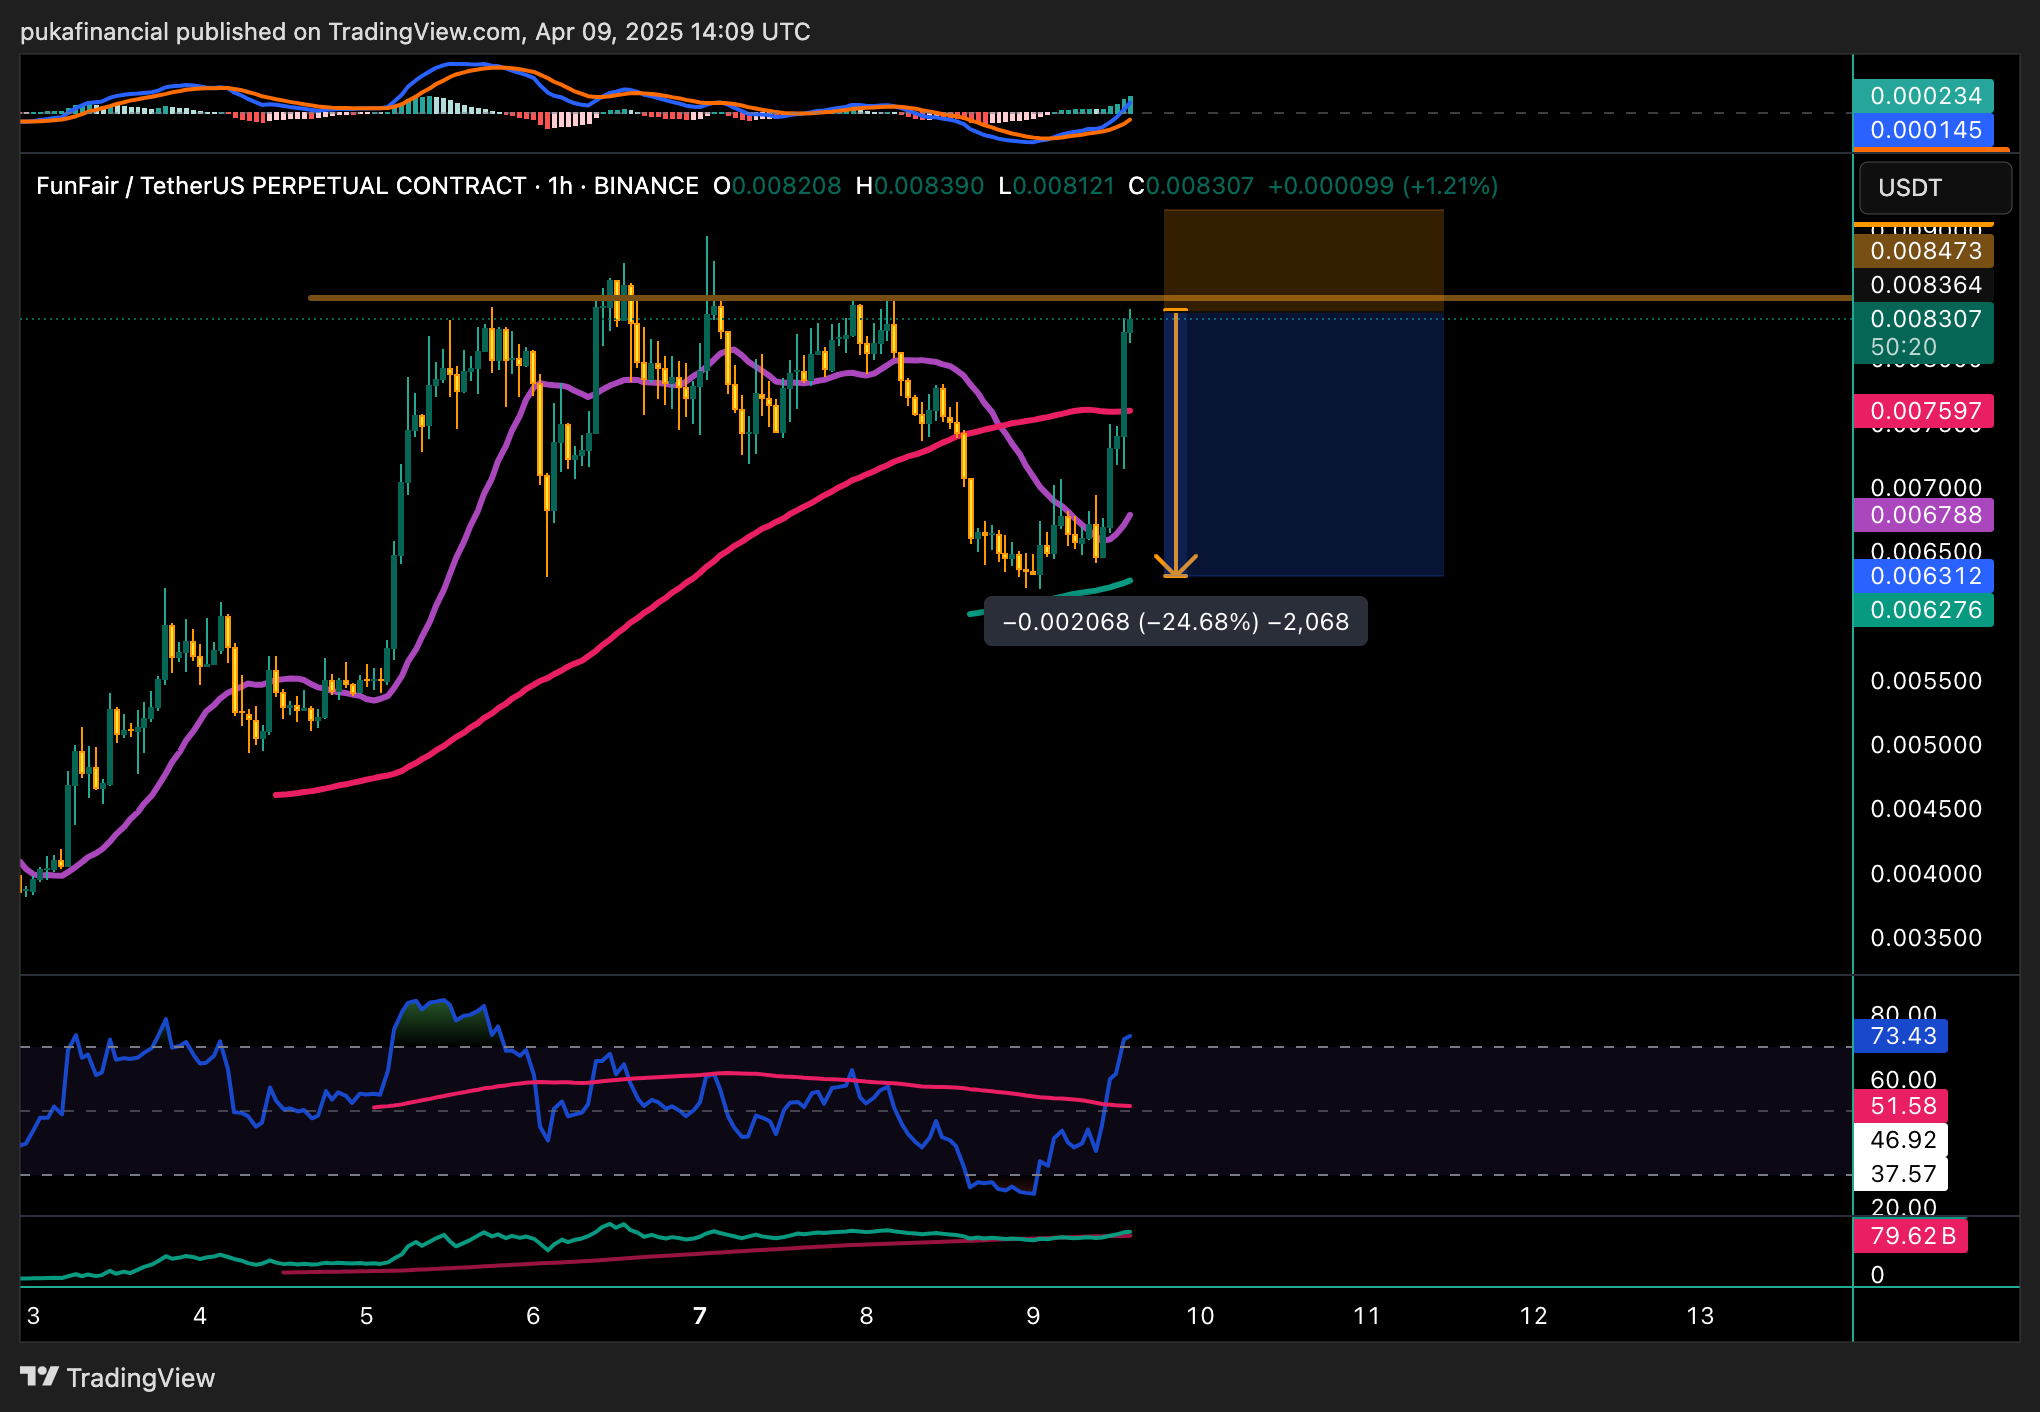Click the measurement tooltip showing −24.68%
2040x1412 pixels.
pos(1175,622)
